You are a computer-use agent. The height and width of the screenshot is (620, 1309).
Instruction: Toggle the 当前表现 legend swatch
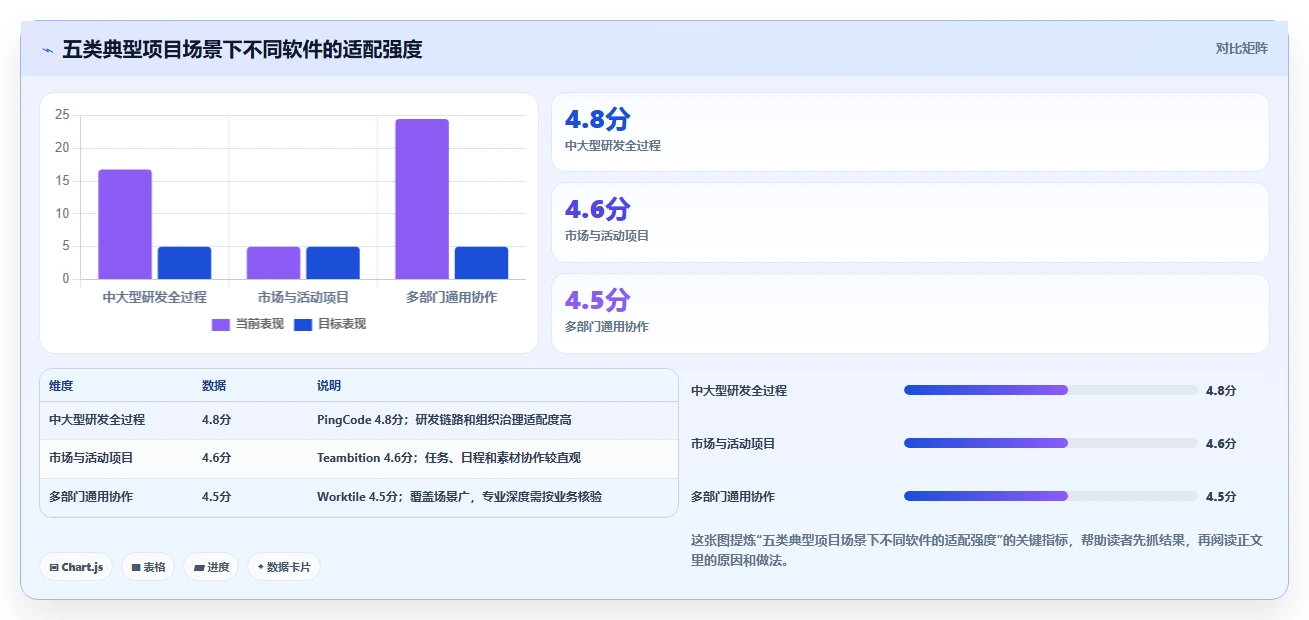[221, 324]
